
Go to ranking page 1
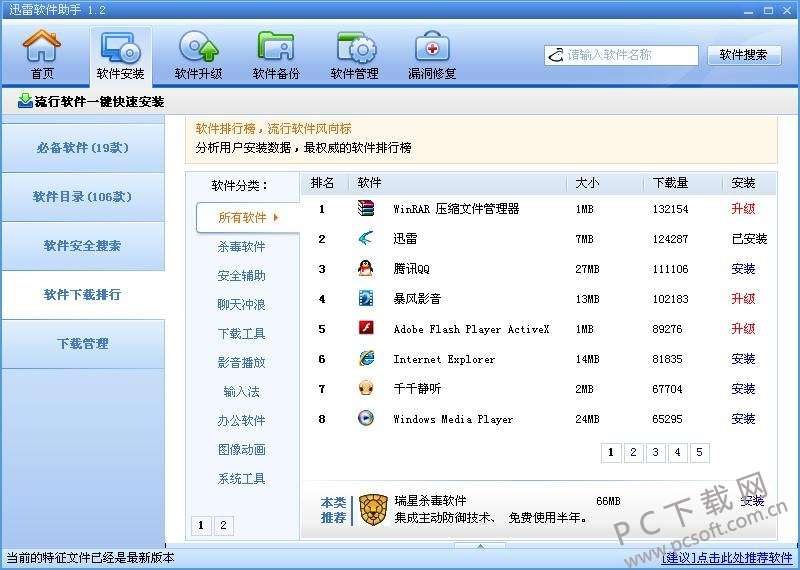pyautogui.click(x=611, y=453)
